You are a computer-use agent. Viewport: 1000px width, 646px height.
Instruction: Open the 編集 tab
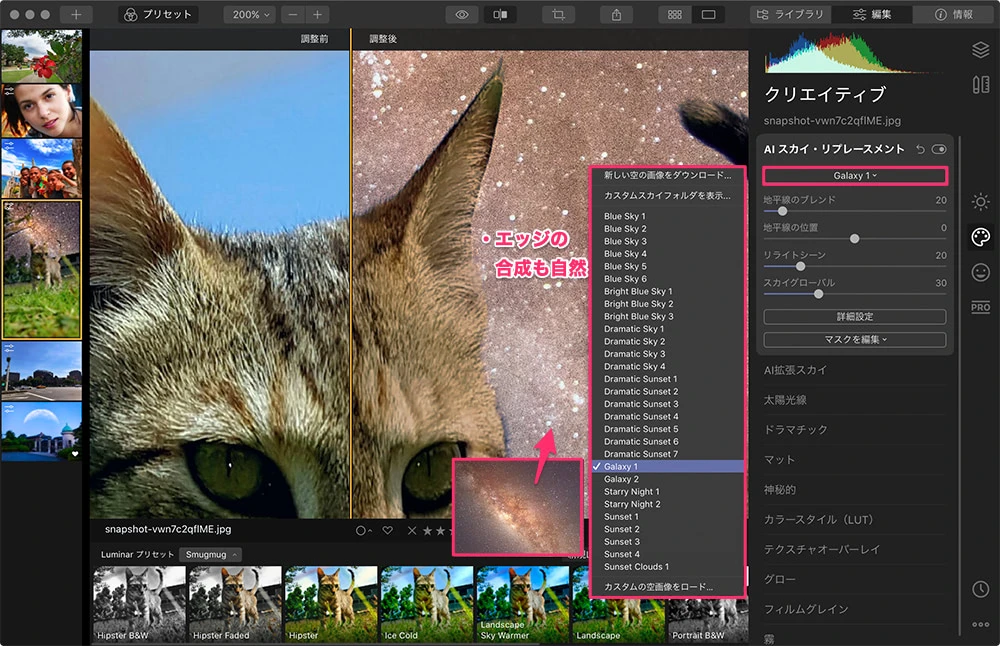click(872, 14)
